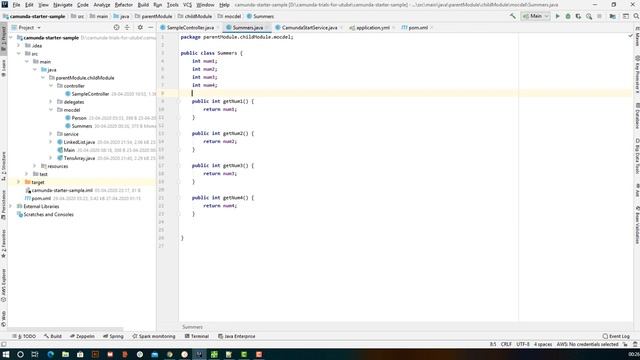Start debugging with the green bug icon

click(x=568, y=16)
